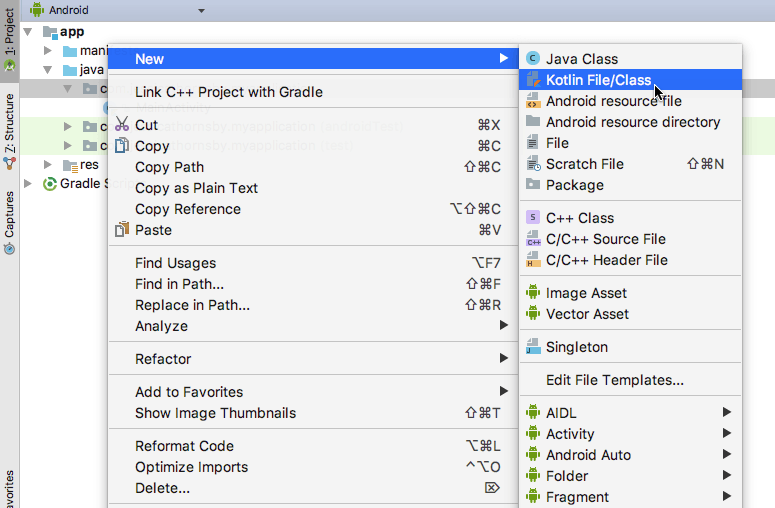Select the java folder in project tree
This screenshot has height=508, width=775.
point(91,70)
